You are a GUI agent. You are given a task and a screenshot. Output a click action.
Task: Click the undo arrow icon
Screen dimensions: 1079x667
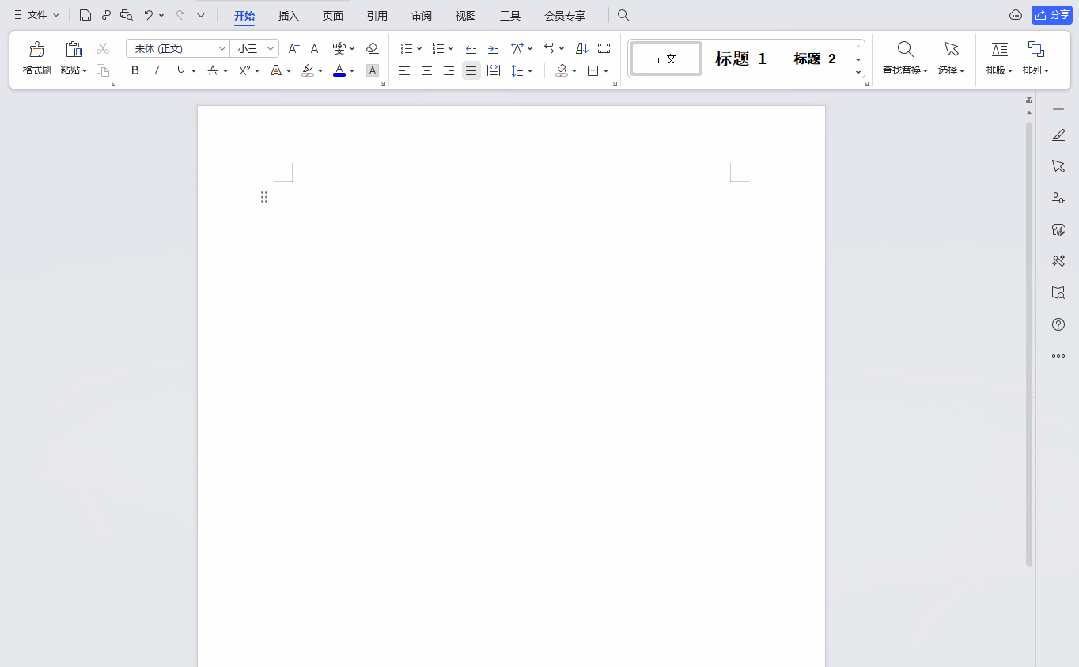tap(149, 15)
